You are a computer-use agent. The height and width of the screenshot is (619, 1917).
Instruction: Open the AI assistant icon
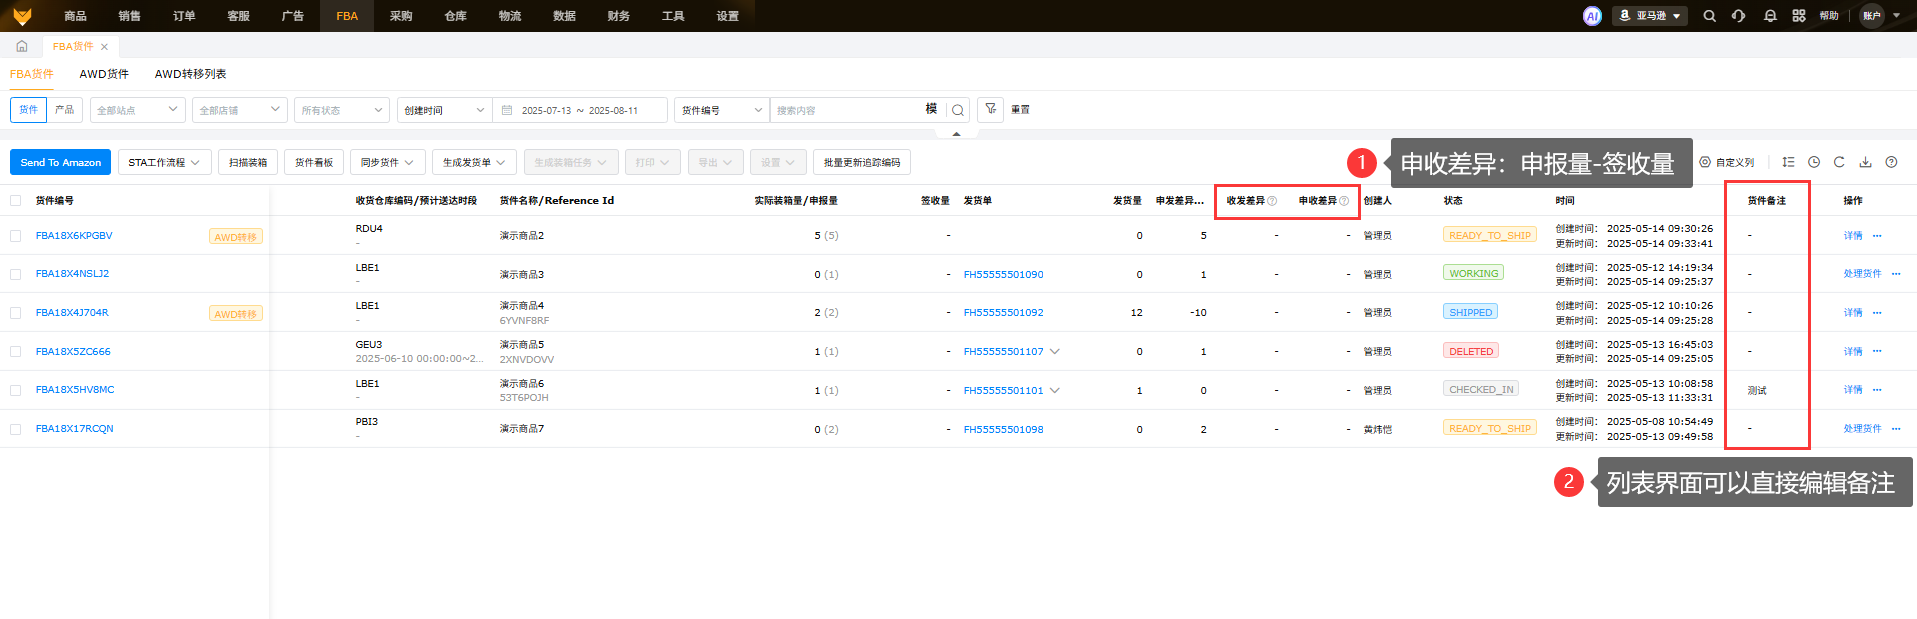tap(1592, 16)
